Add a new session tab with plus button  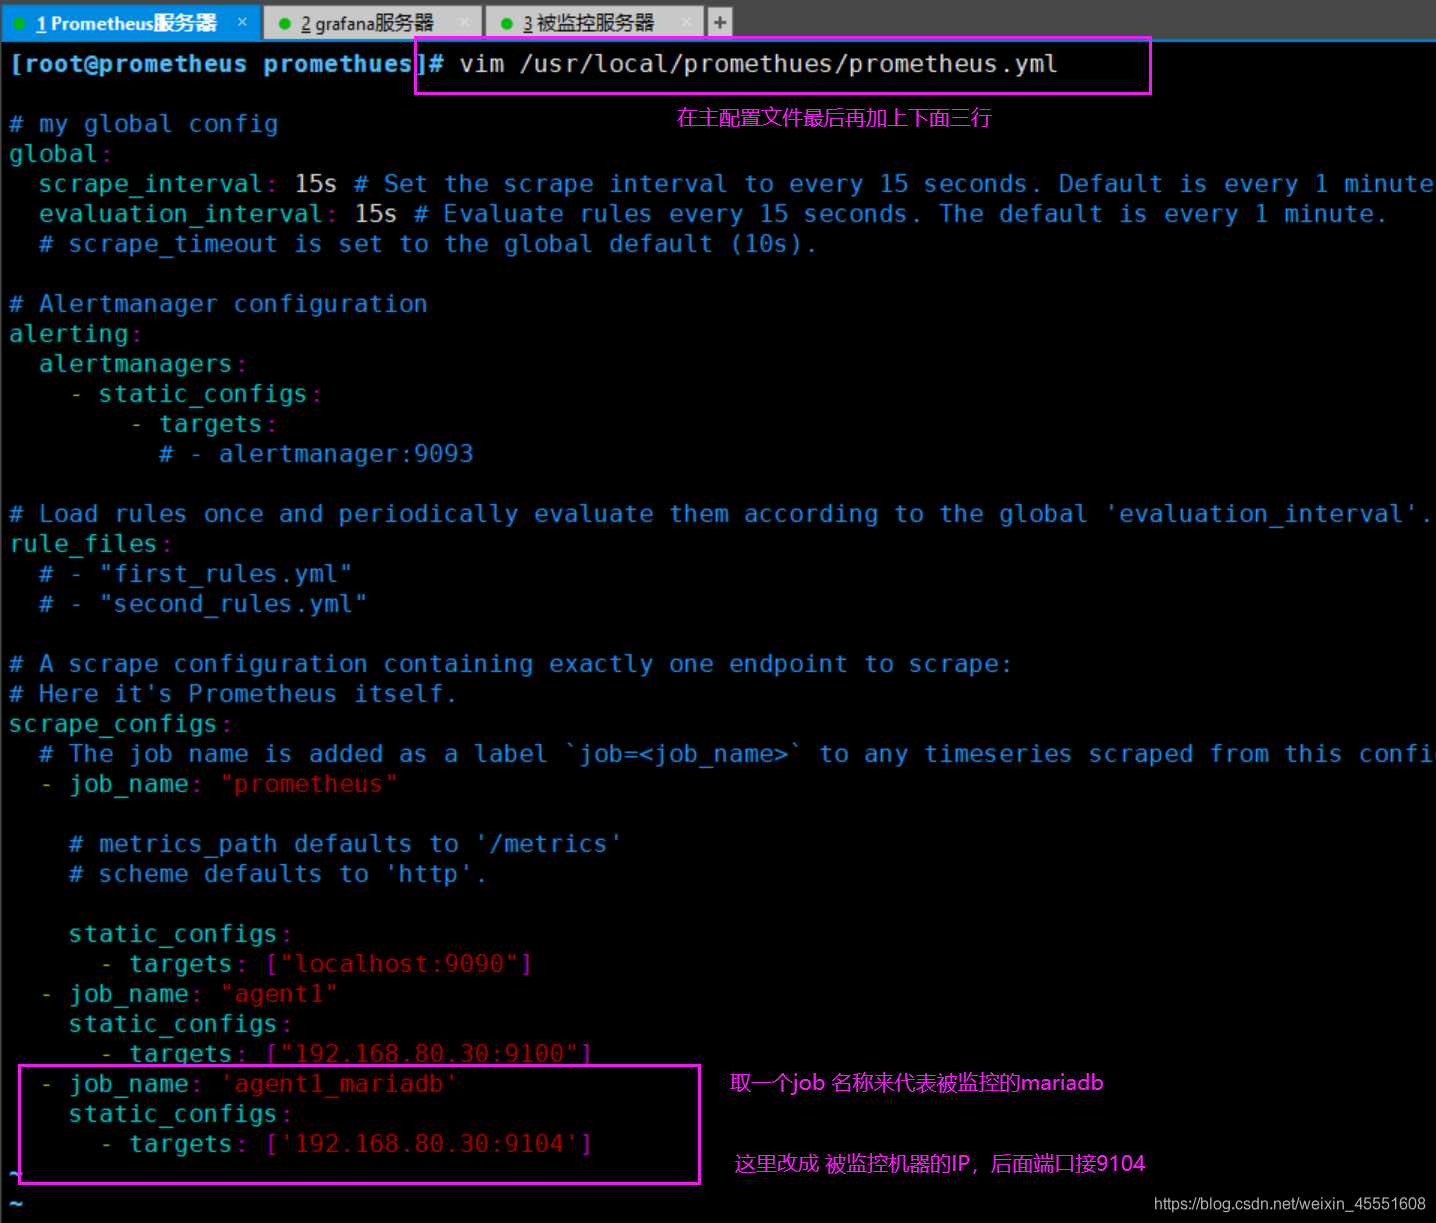pos(720,22)
